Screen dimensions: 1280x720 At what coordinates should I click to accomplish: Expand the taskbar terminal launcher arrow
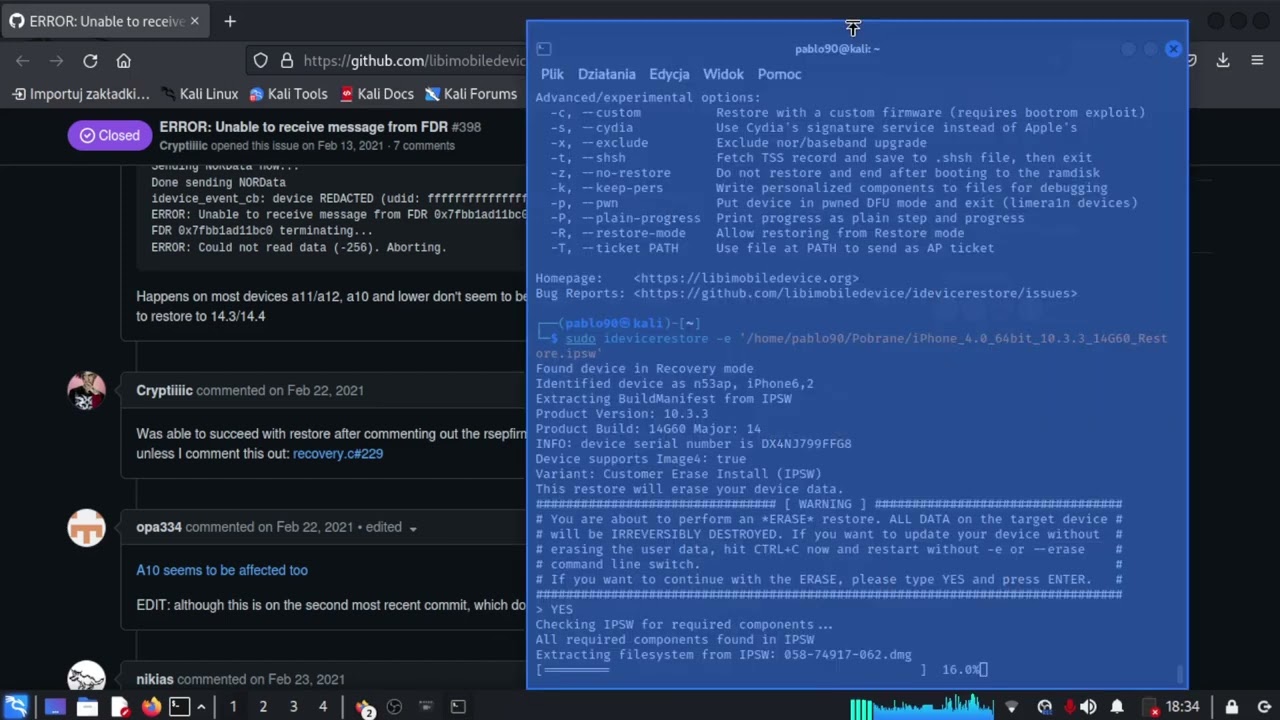click(201, 707)
